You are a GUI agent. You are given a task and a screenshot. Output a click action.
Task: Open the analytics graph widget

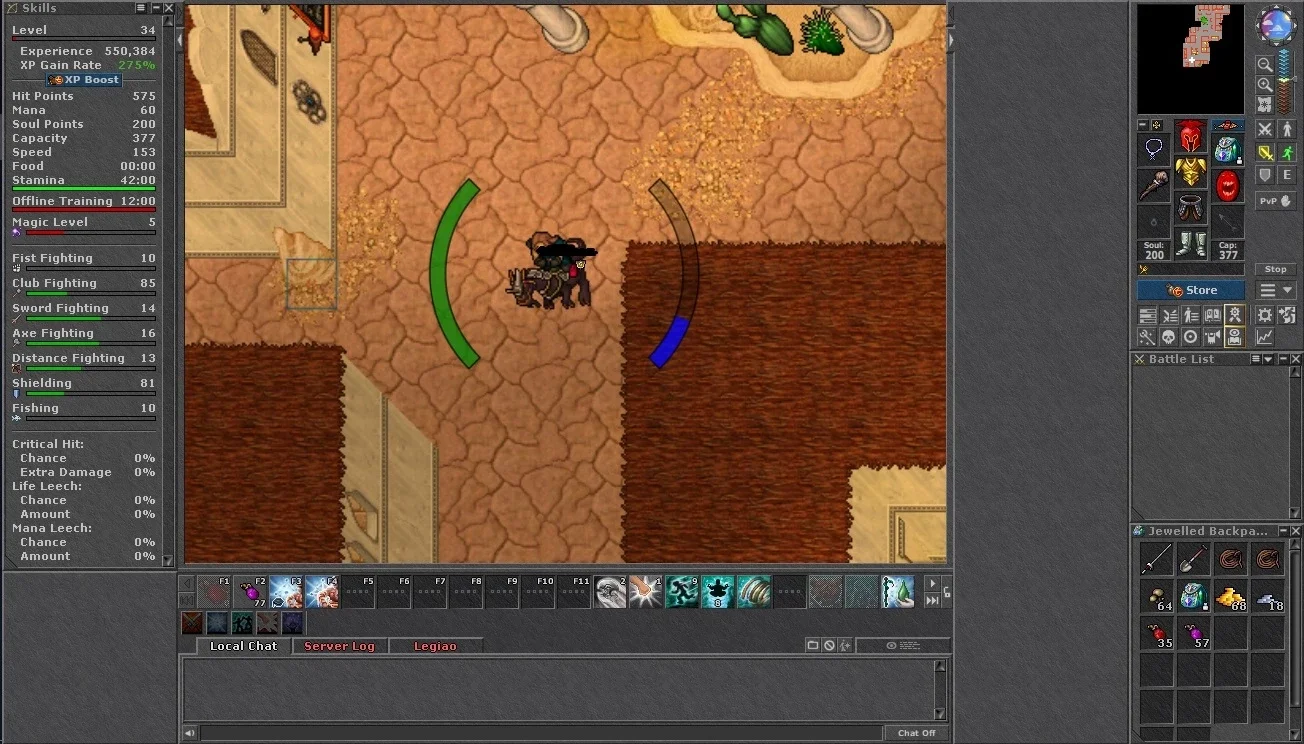pyautogui.click(x=1265, y=337)
